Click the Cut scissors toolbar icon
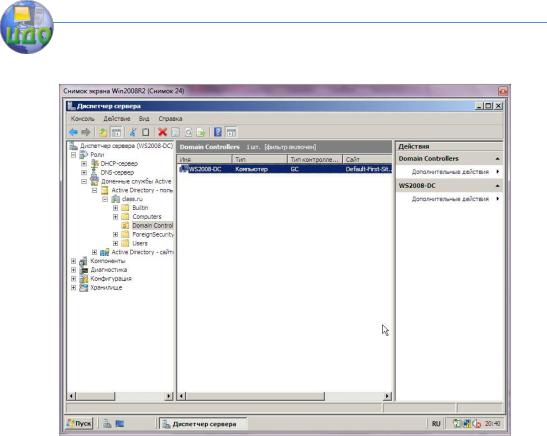 tap(133, 132)
